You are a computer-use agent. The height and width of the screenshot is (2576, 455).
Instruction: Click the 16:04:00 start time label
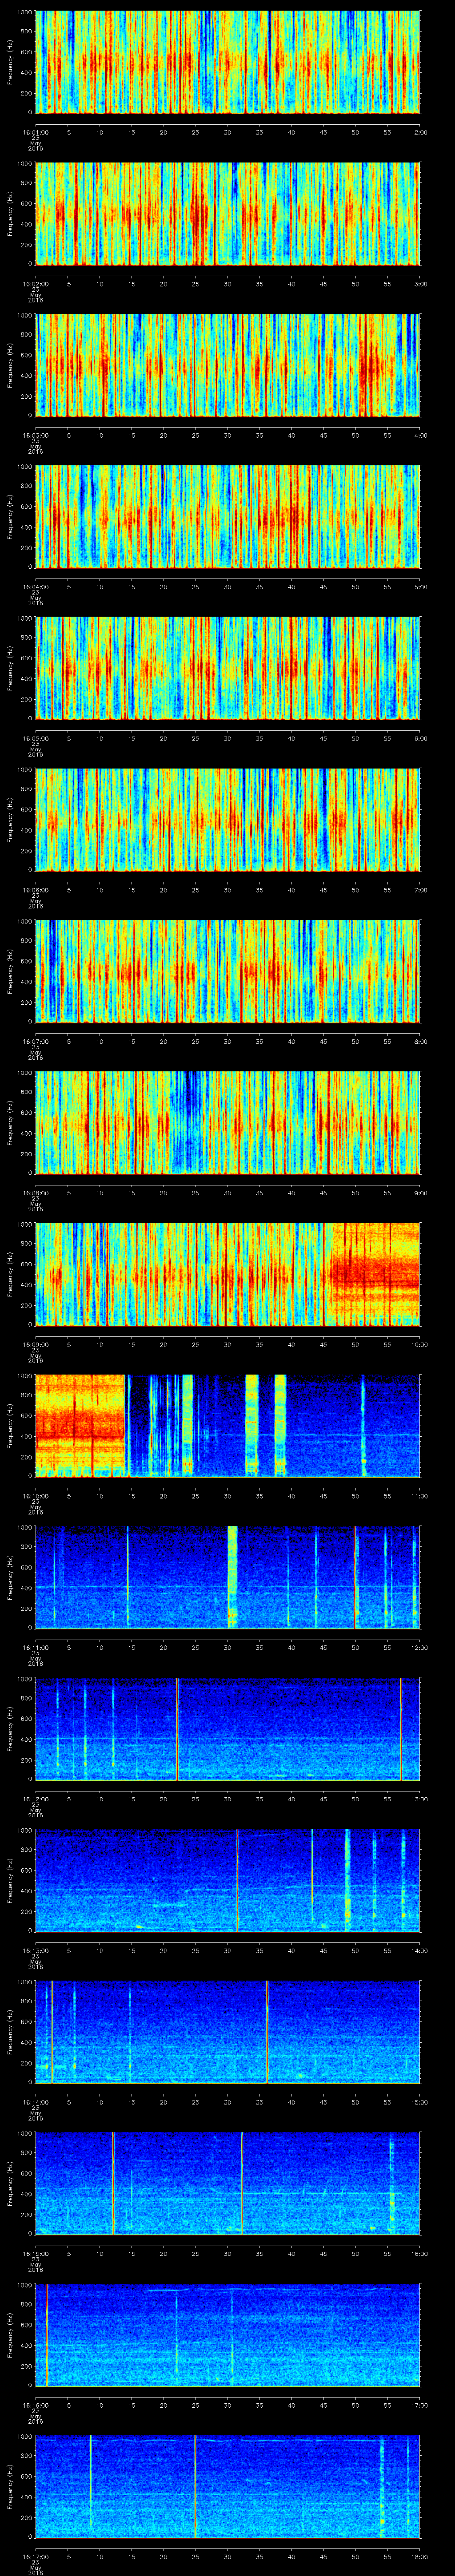[x=35, y=587]
